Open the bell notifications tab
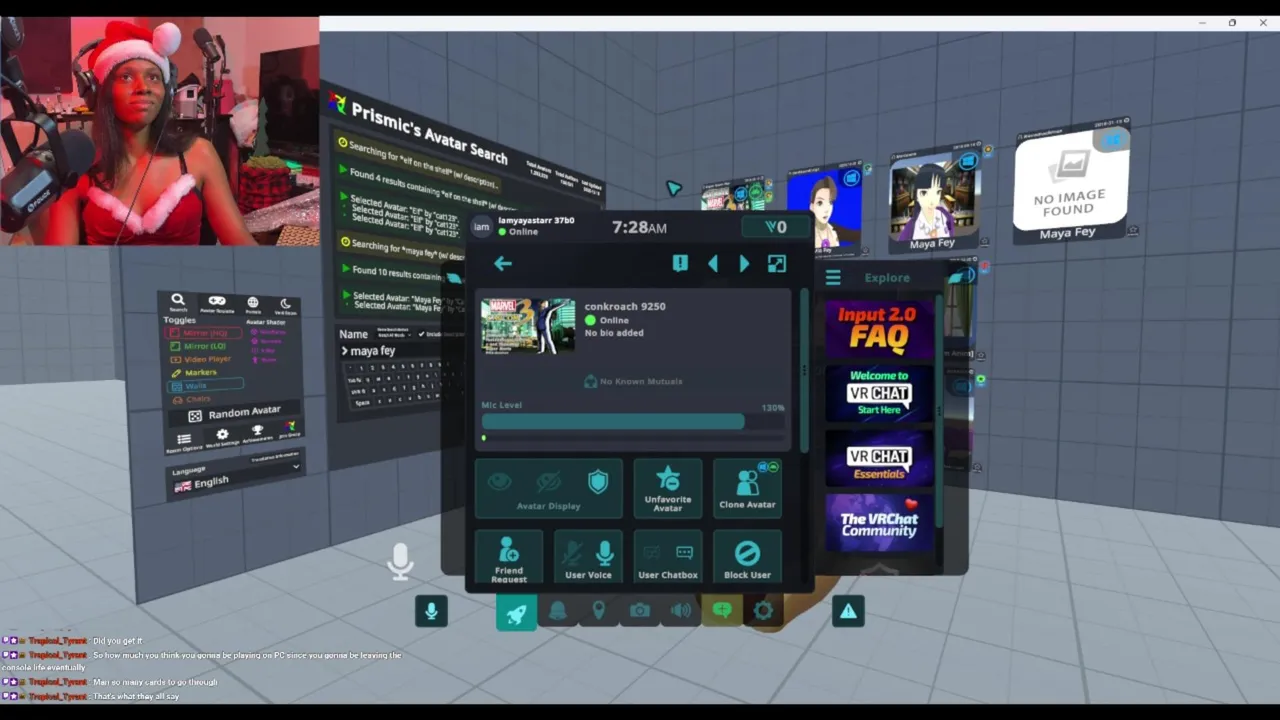 (x=558, y=611)
